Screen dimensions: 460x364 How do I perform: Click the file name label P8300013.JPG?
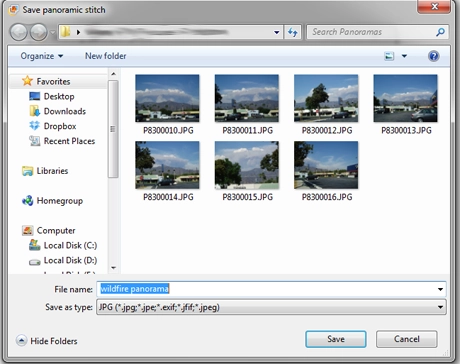click(406, 130)
